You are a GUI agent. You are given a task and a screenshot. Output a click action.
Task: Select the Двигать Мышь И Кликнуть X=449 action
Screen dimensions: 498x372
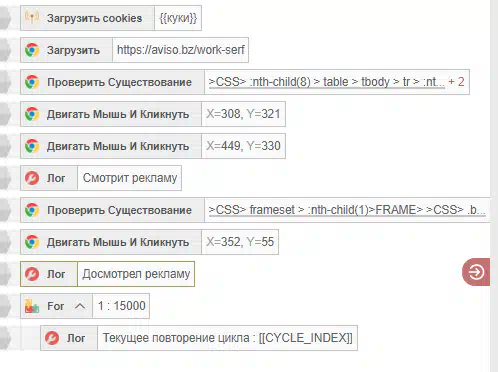[x=153, y=146]
